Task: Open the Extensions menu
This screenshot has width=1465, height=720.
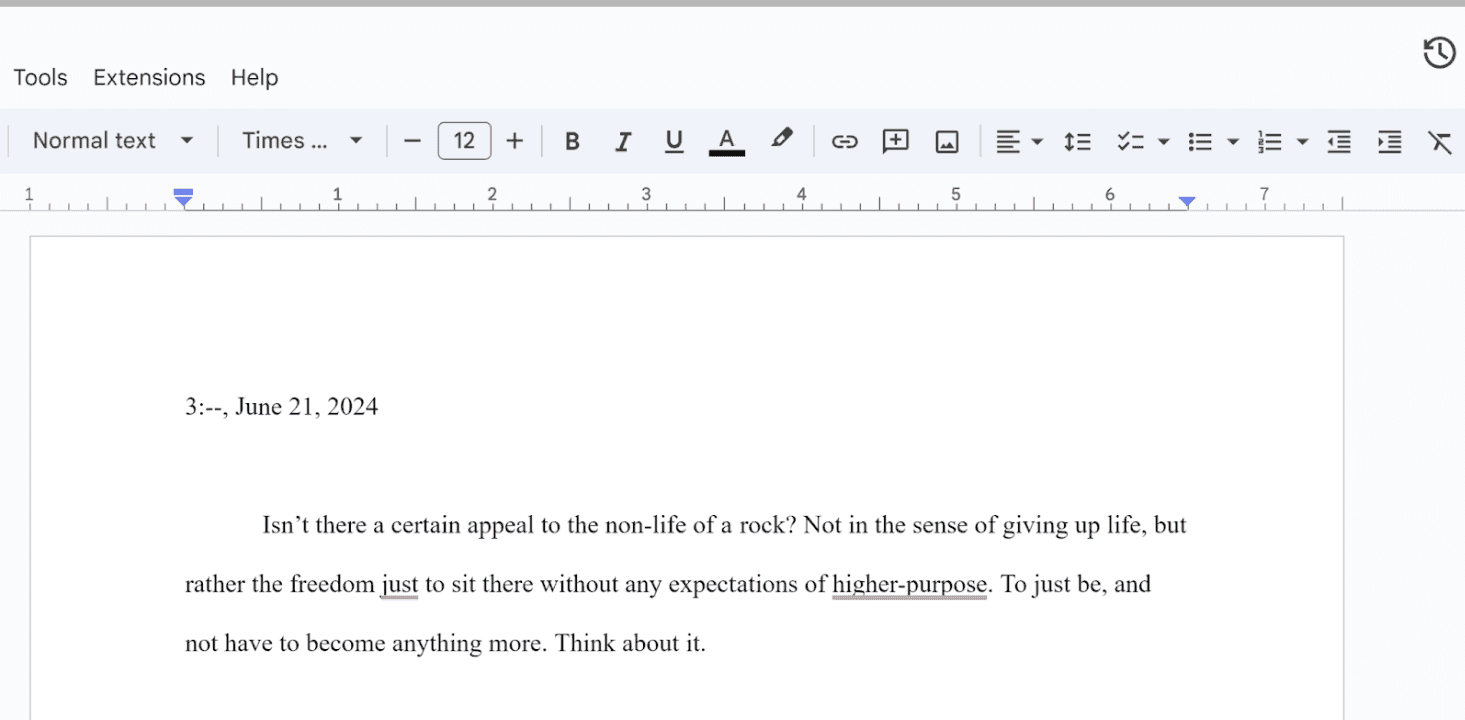Action: pos(149,77)
